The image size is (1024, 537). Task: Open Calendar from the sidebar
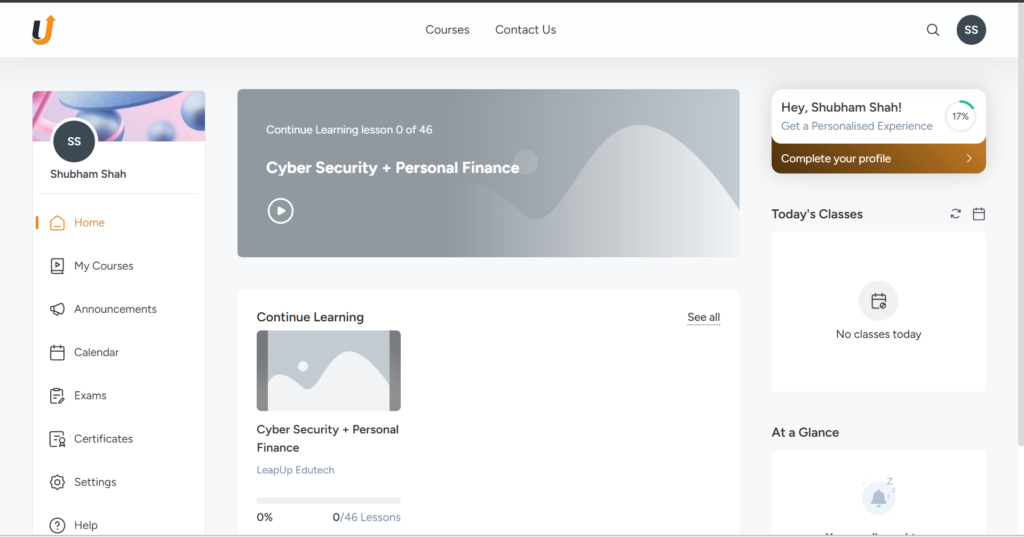point(96,352)
